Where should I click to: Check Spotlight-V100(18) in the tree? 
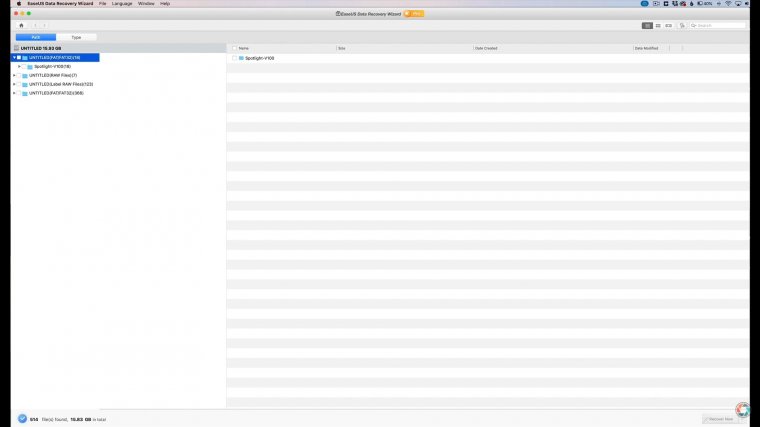point(24,66)
